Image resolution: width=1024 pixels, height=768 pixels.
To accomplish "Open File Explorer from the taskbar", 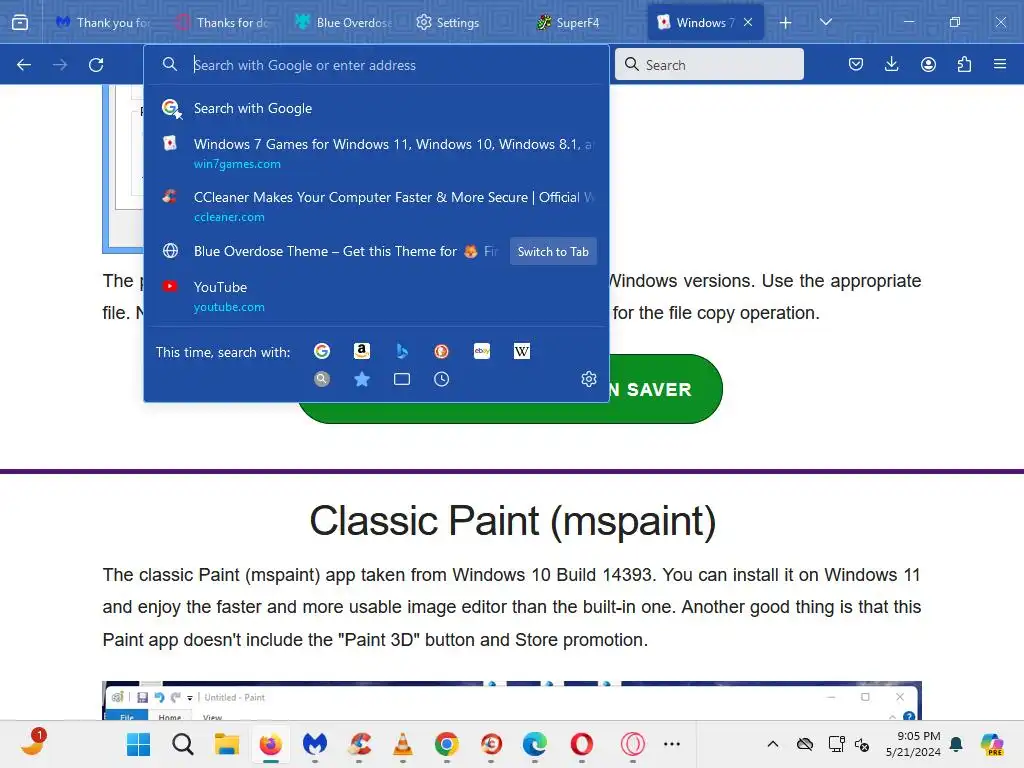I will [x=227, y=744].
